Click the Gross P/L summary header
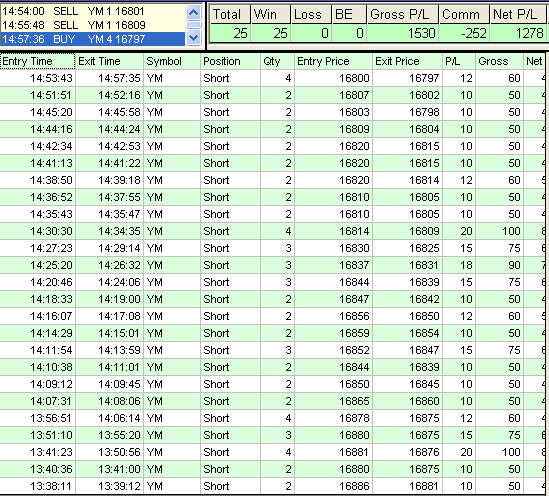 click(403, 14)
